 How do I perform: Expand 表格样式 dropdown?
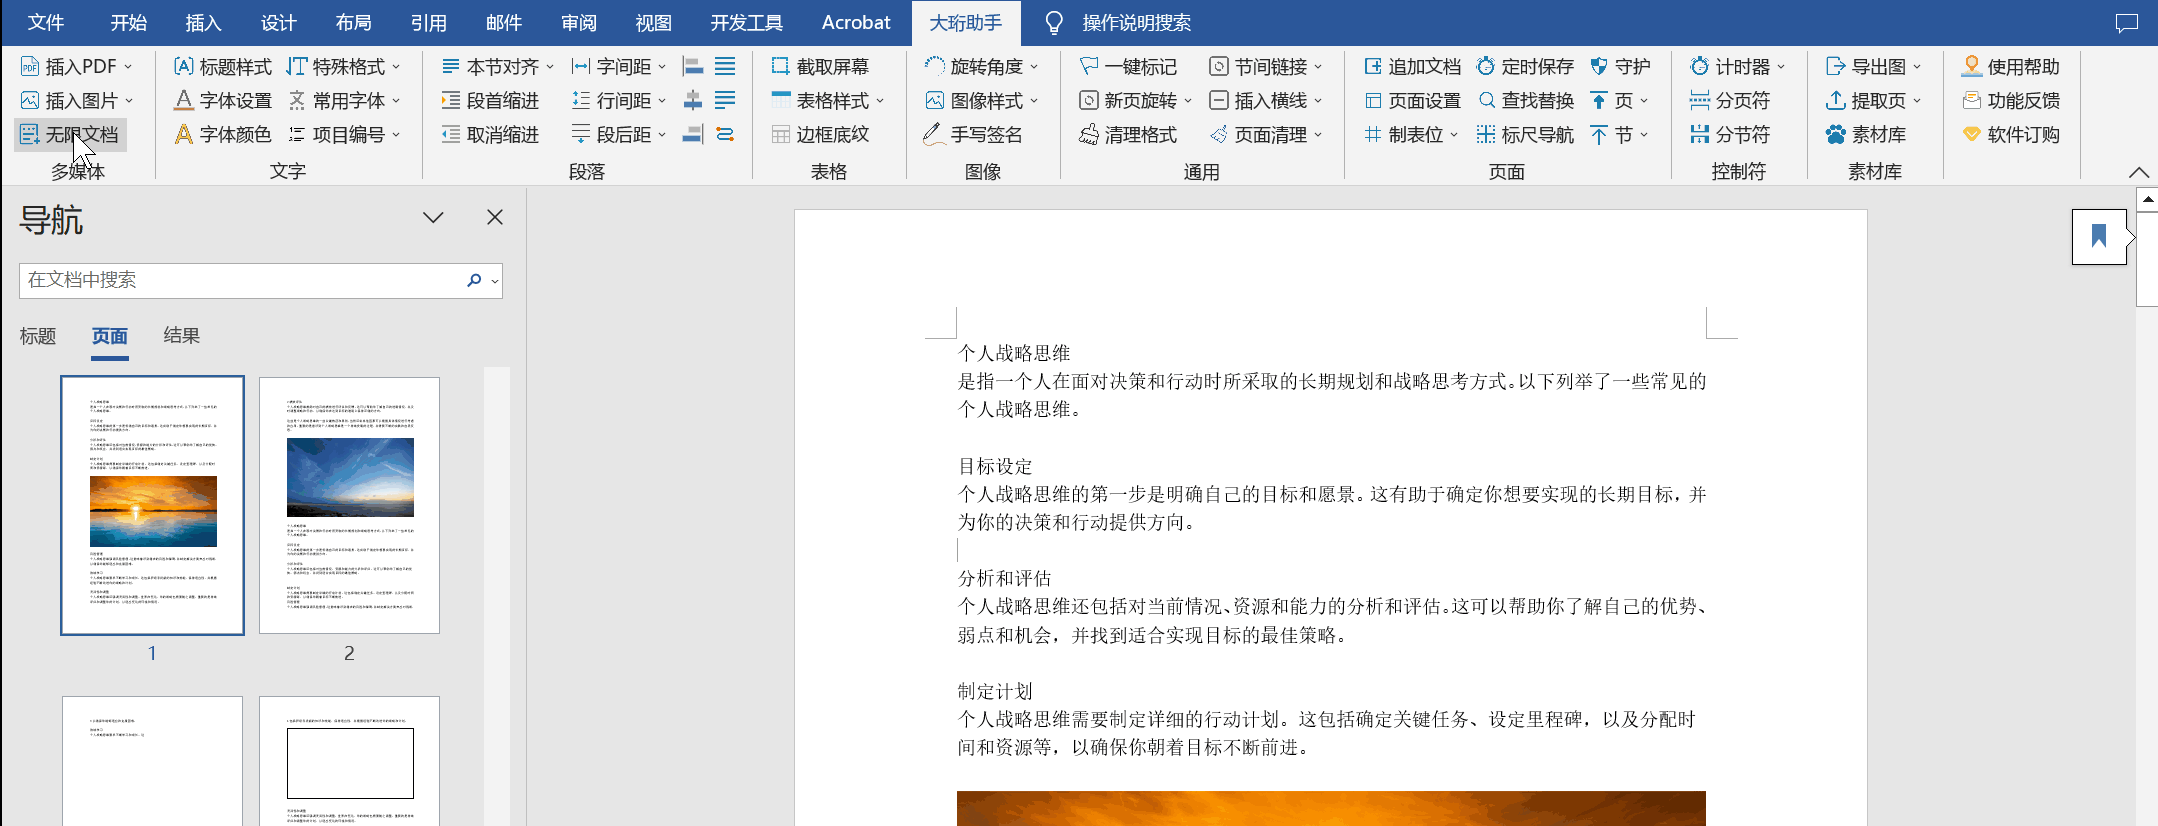pyautogui.click(x=880, y=101)
